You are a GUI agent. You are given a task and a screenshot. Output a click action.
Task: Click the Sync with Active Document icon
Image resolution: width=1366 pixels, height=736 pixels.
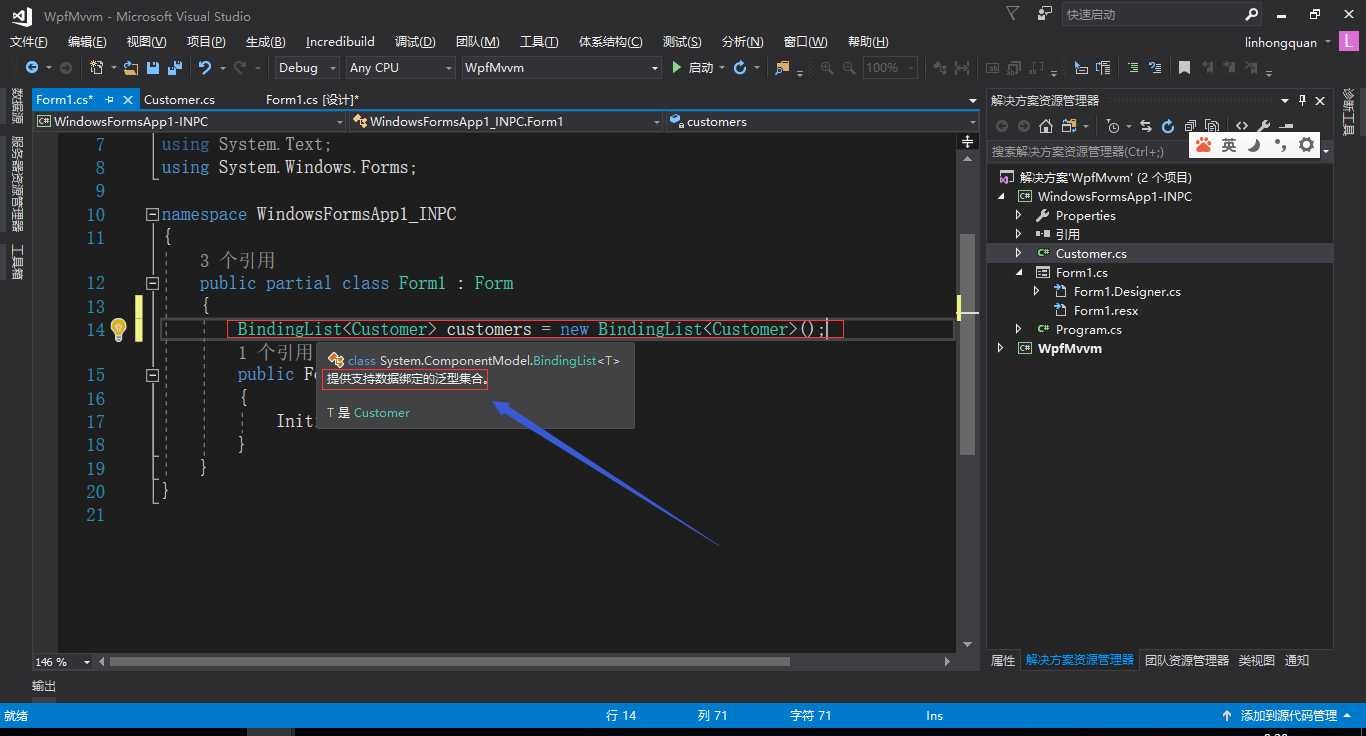click(x=1146, y=126)
